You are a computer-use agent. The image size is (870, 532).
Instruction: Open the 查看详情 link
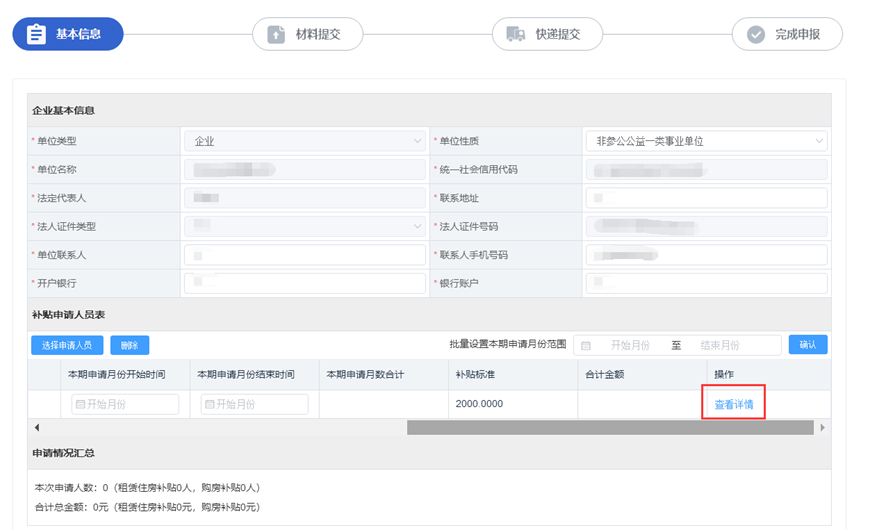coord(733,405)
